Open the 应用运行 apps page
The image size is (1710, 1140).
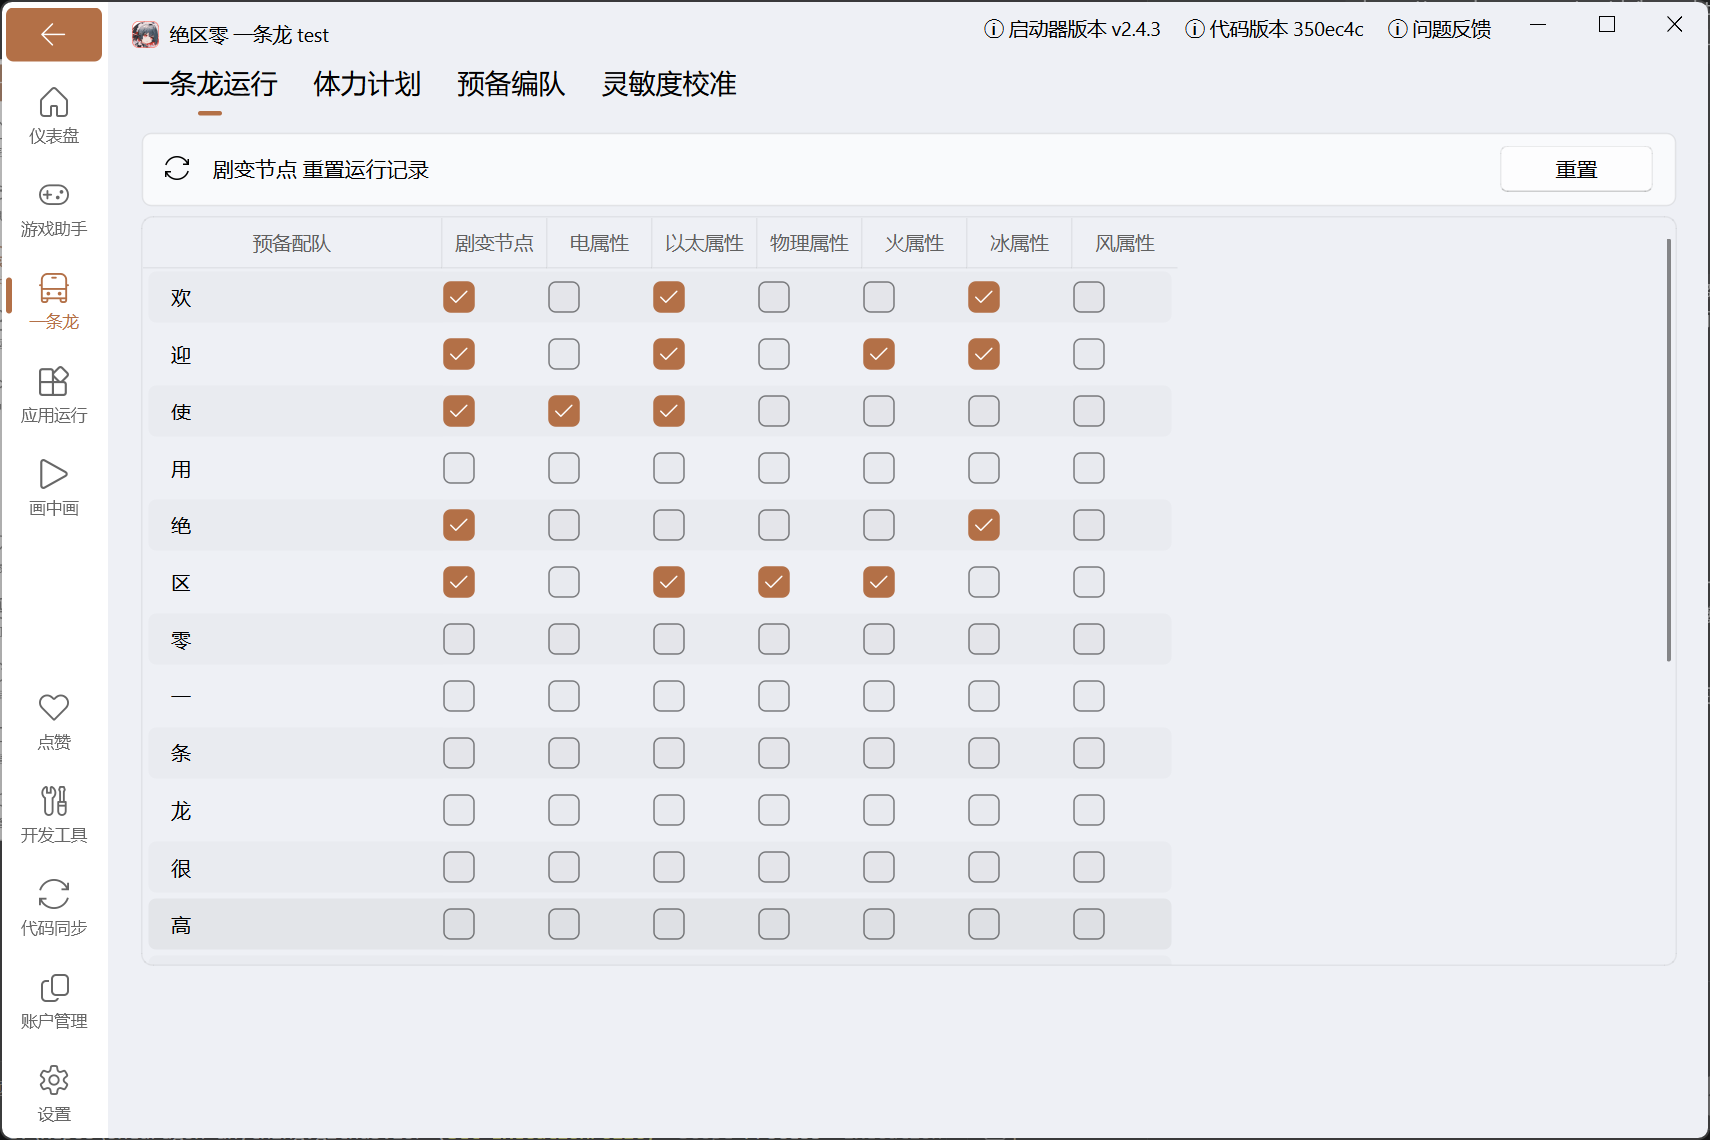[54, 395]
